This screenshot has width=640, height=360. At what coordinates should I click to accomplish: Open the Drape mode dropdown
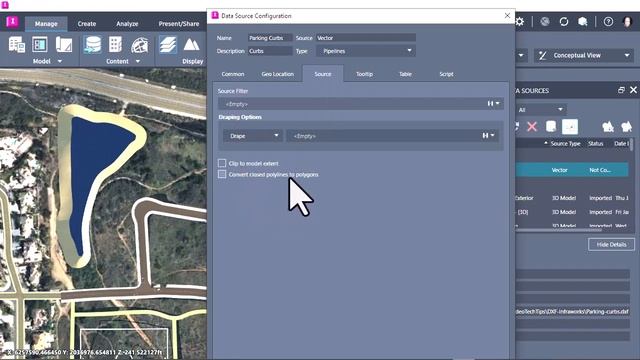tap(252, 136)
